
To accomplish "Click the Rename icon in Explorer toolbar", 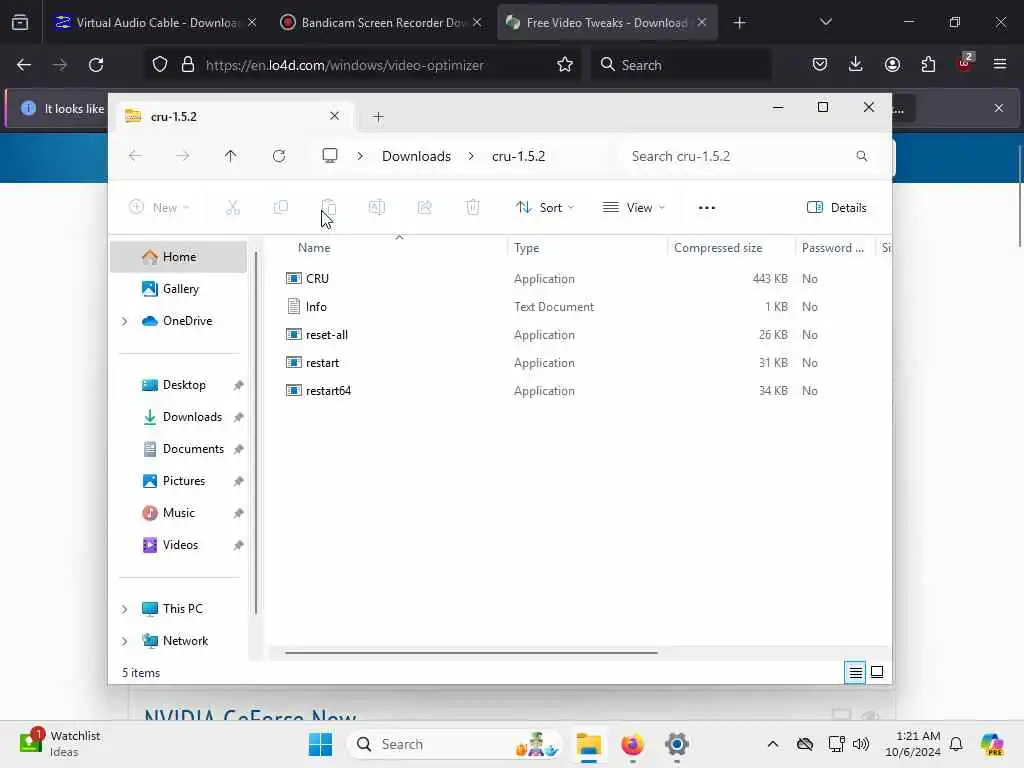I will 377,208.
